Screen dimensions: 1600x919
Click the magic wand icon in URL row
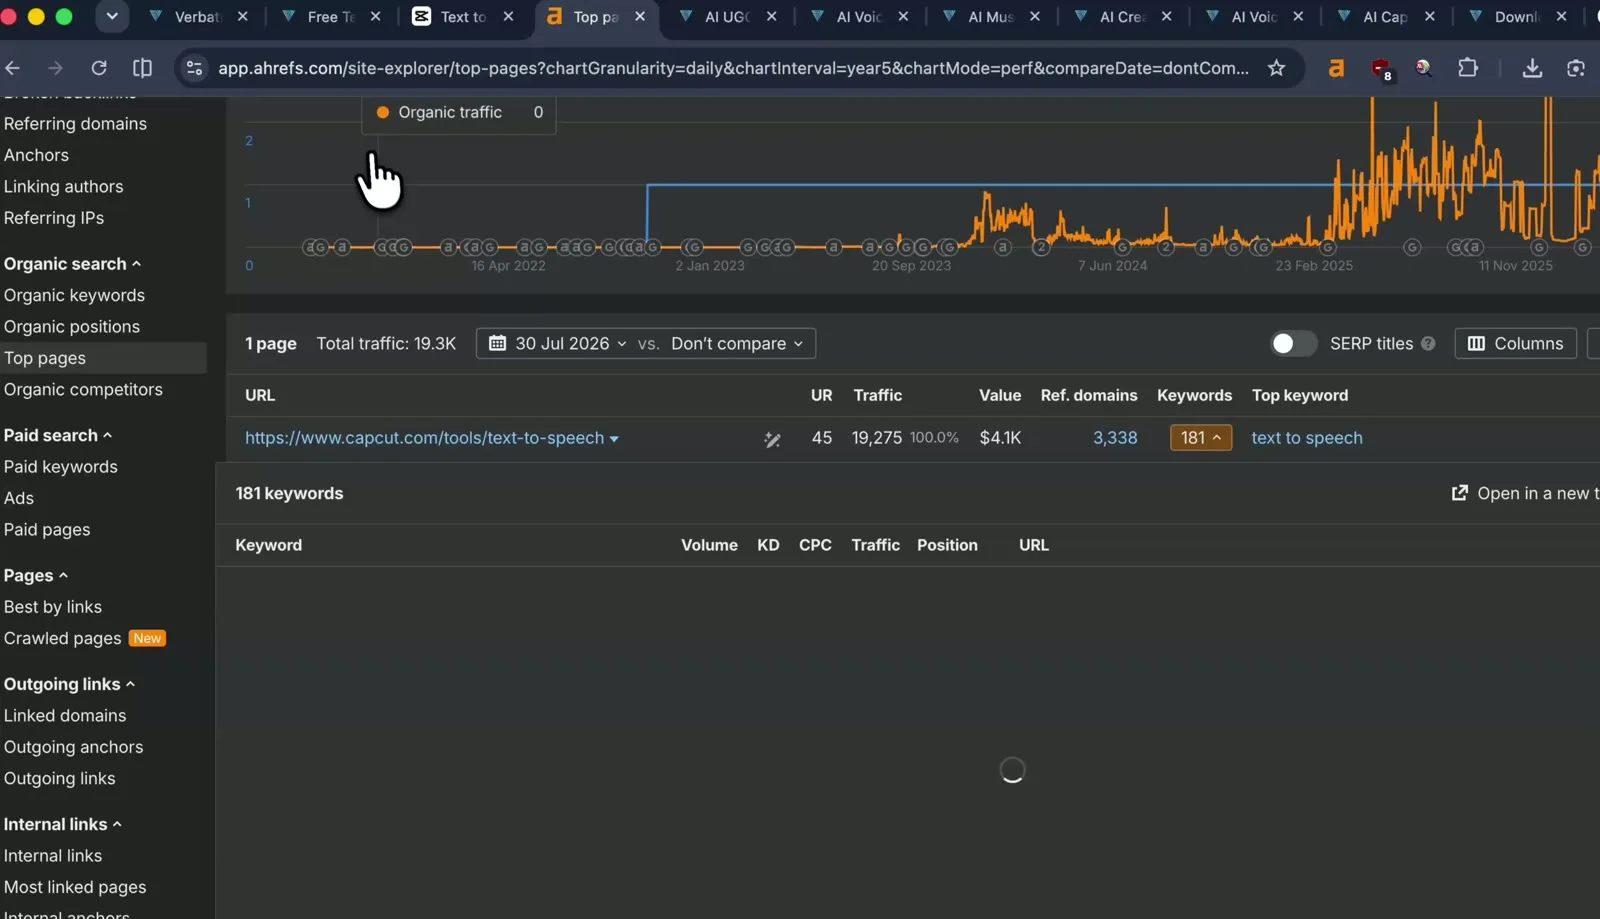pyautogui.click(x=772, y=439)
